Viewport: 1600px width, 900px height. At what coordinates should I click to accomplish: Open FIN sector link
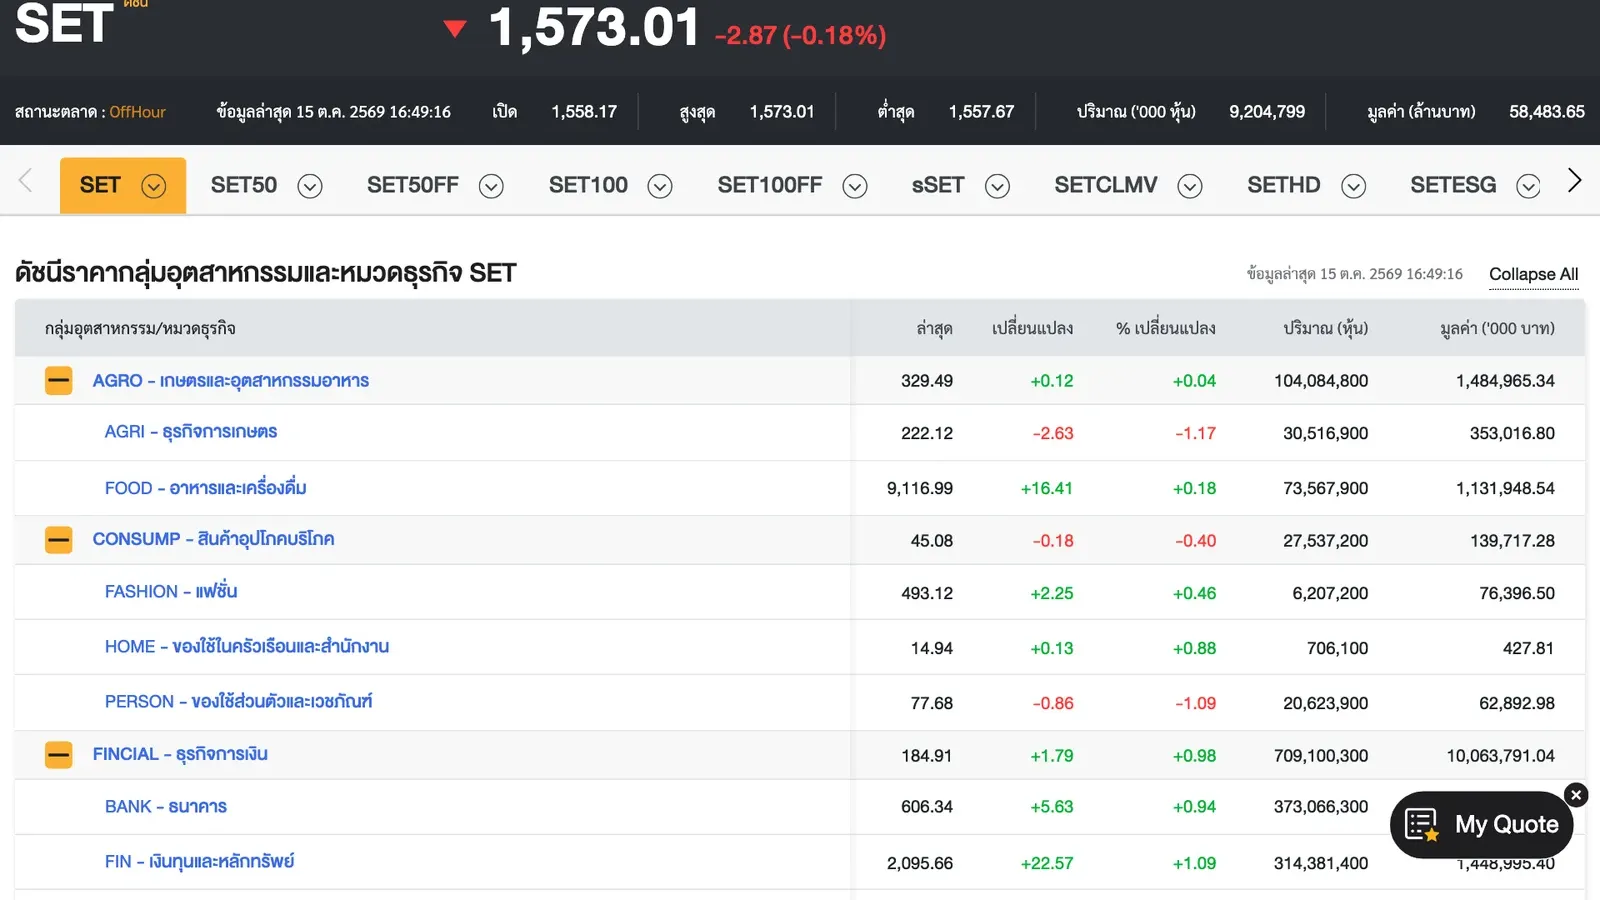199,861
